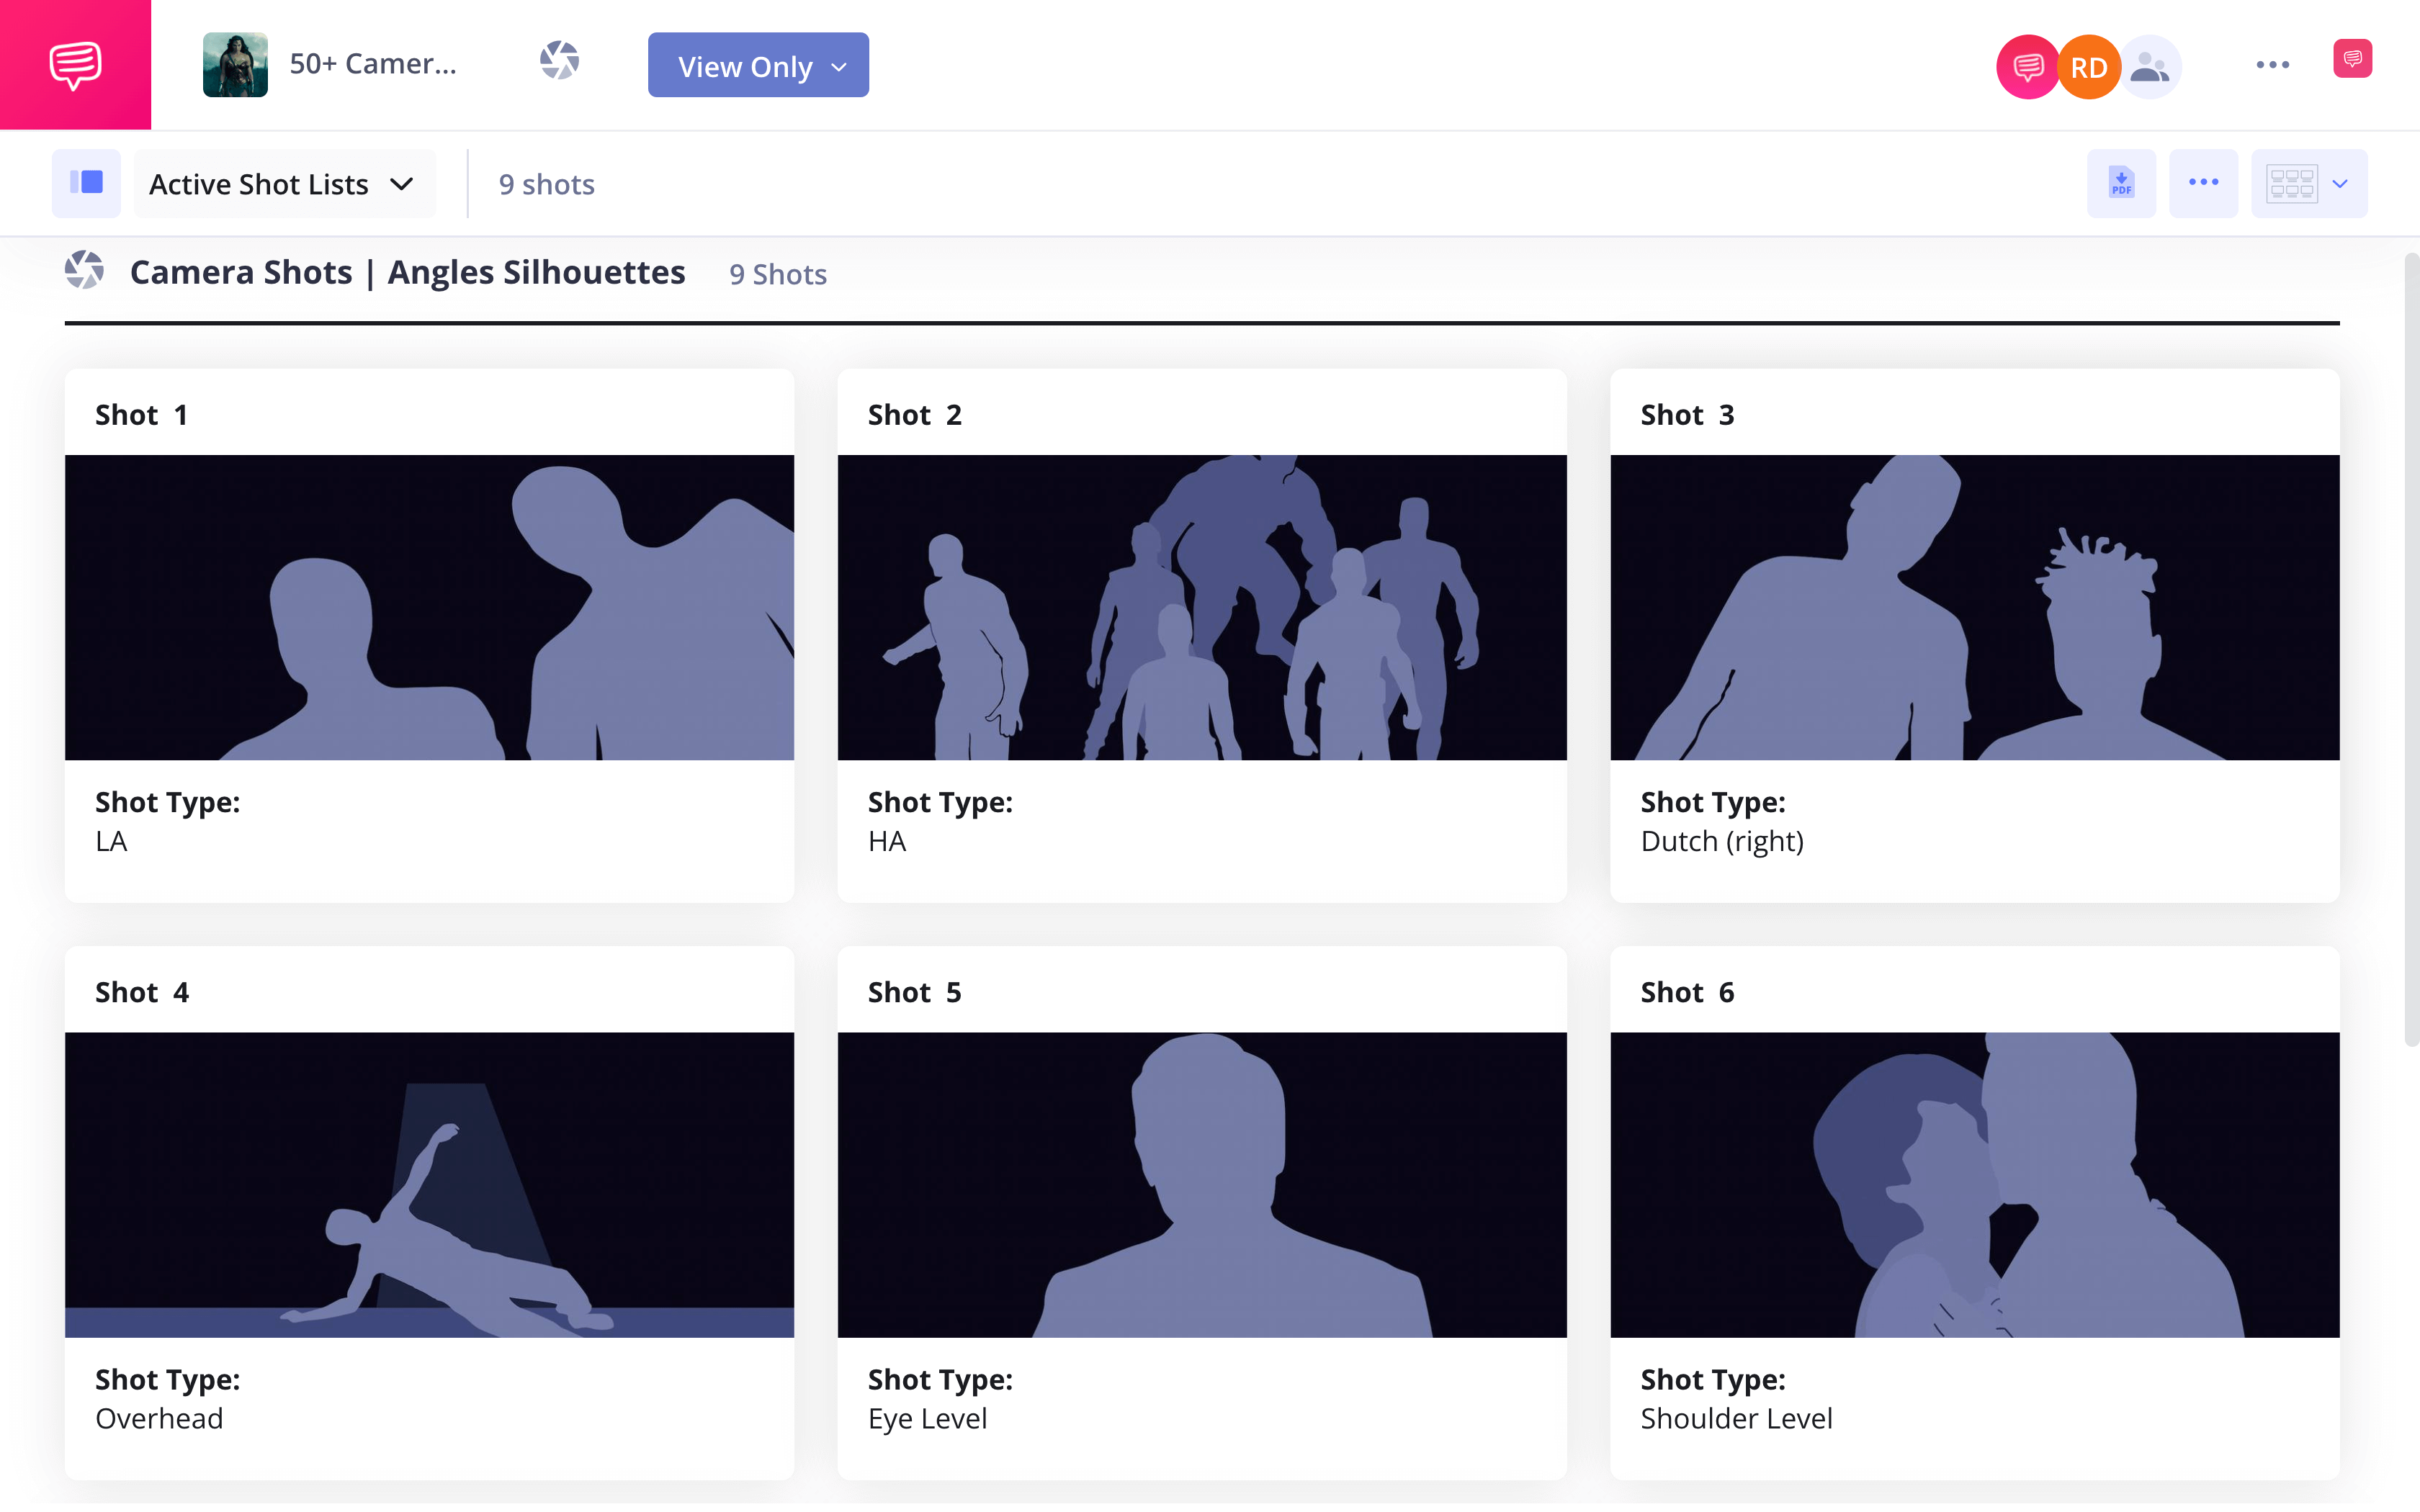Open the Shot 2 HA silhouette image
This screenshot has height=1512, width=2420.
(x=1202, y=607)
